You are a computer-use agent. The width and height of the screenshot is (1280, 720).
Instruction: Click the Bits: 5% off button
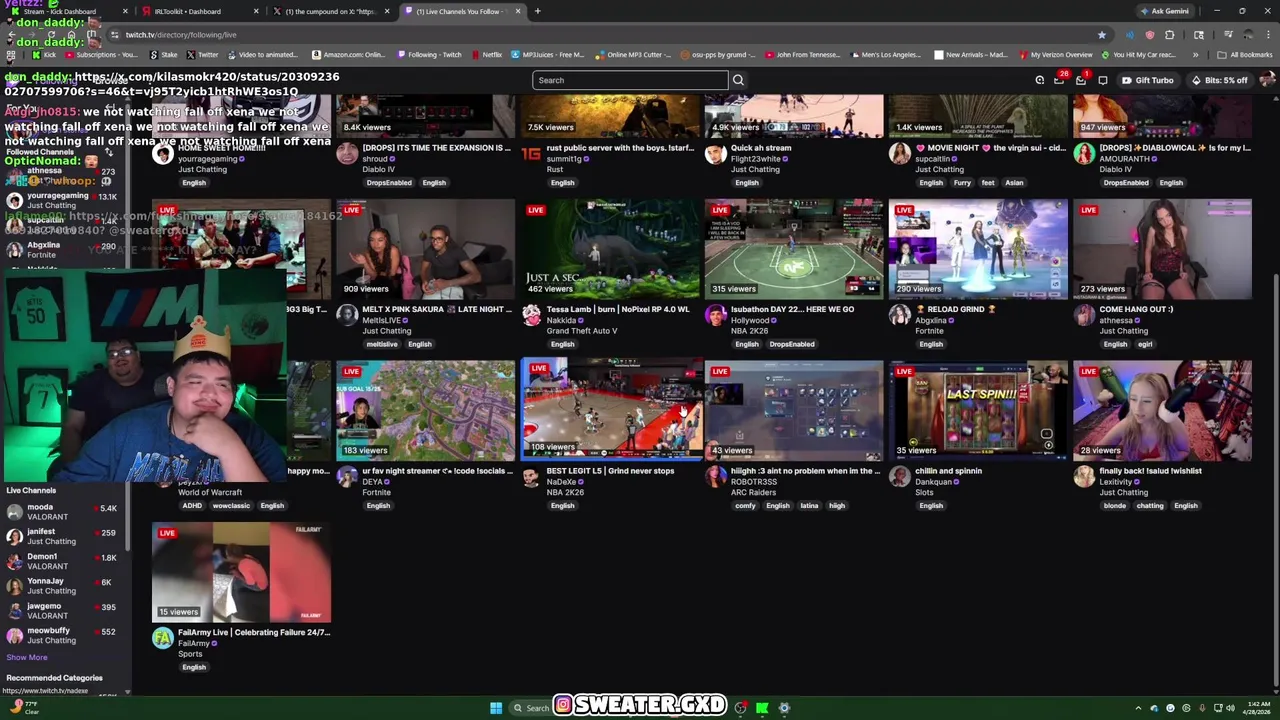[1219, 80]
